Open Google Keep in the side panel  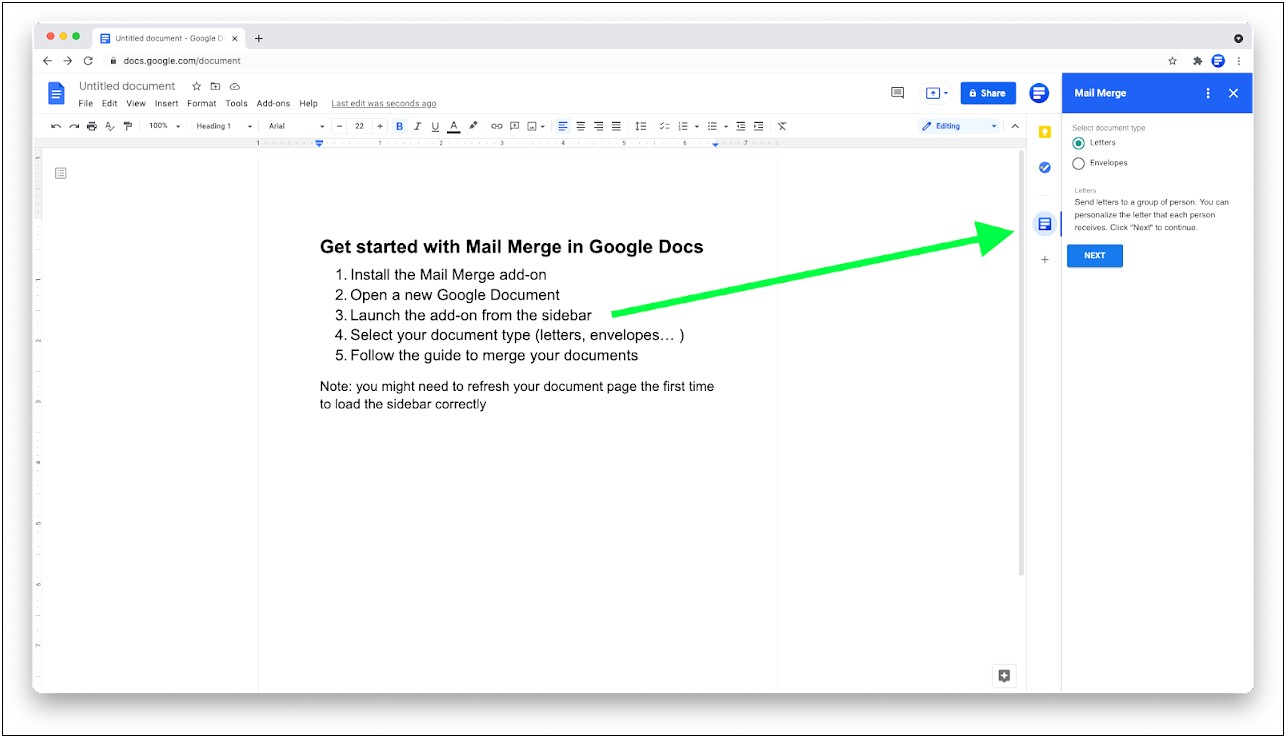point(1045,132)
